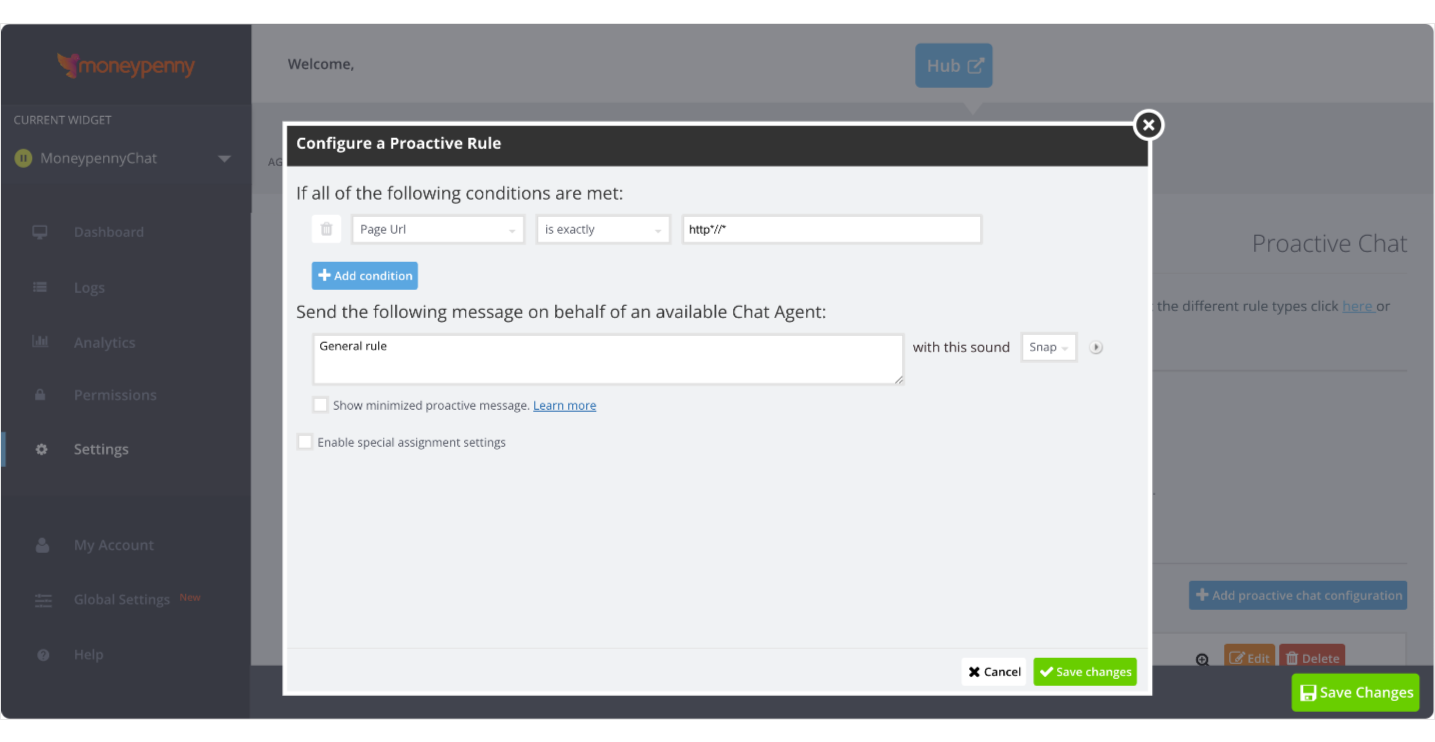Click the Analytics chart icon
Image resolution: width=1435 pixels, height=742 pixels.
click(x=40, y=342)
